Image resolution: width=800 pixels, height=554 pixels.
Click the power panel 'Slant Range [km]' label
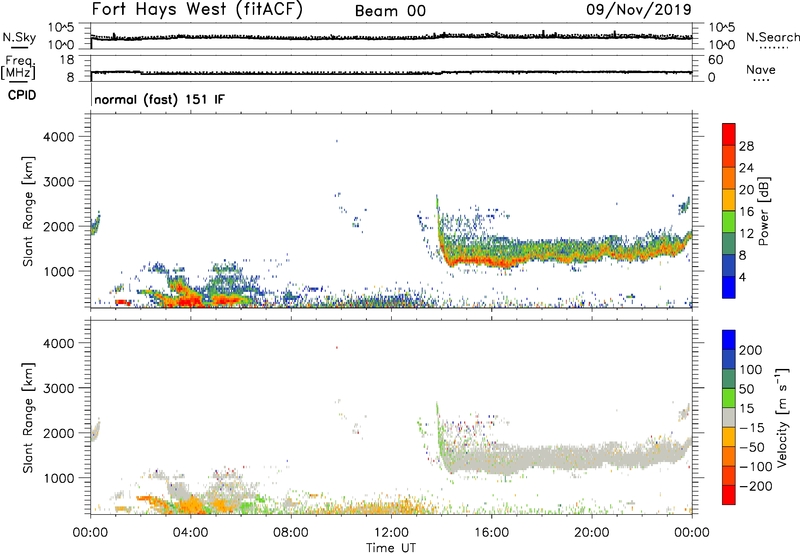click(x=28, y=211)
